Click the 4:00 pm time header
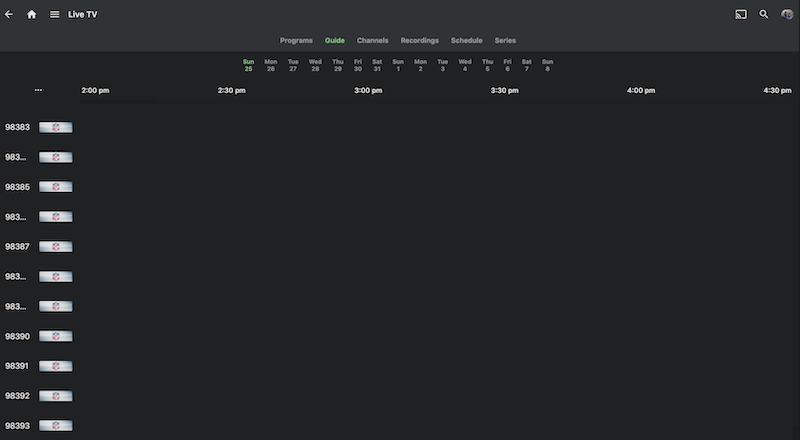Image resolution: width=800 pixels, height=440 pixels. pyautogui.click(x=641, y=90)
